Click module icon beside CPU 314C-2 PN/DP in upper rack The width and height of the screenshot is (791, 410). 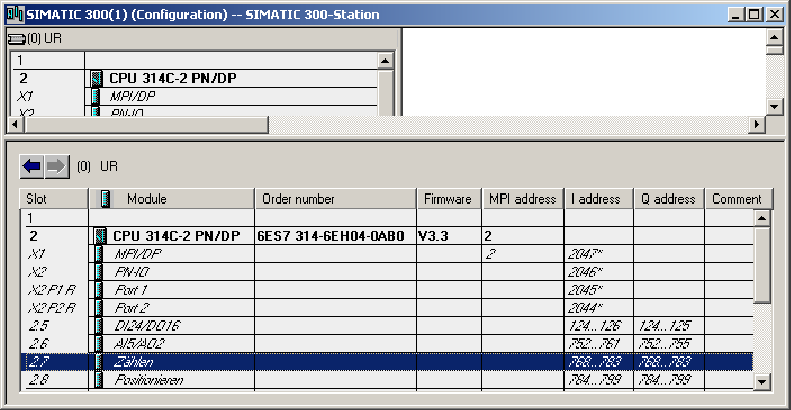click(97, 78)
